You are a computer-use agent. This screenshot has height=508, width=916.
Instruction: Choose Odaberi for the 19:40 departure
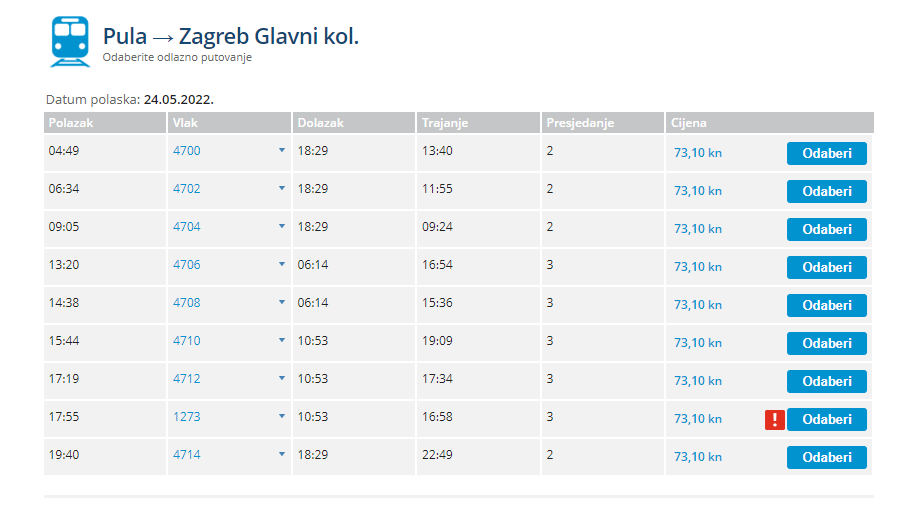[827, 457]
